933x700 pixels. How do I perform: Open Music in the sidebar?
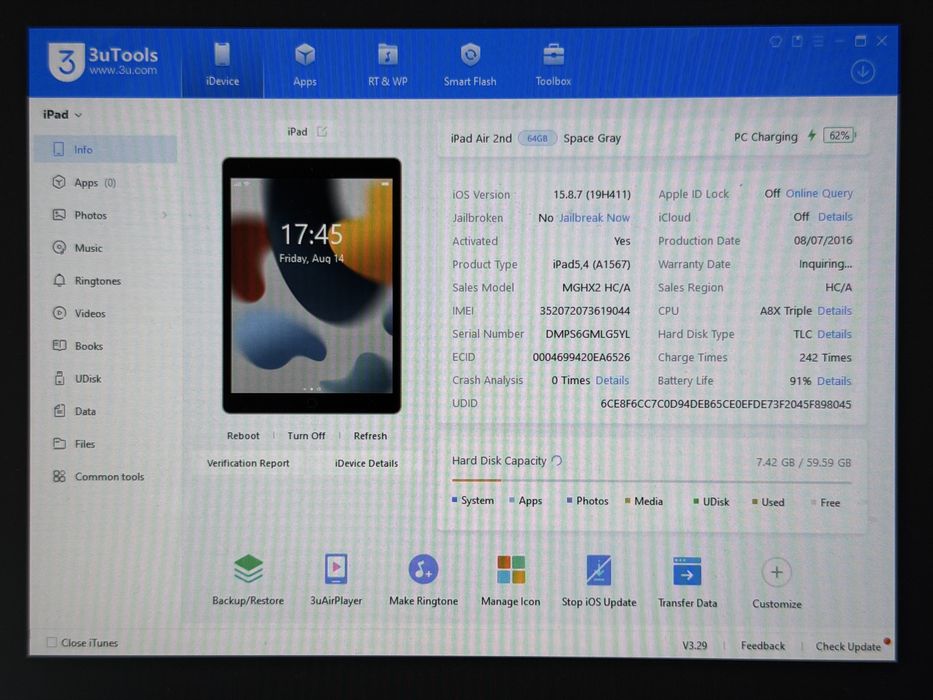point(105,248)
